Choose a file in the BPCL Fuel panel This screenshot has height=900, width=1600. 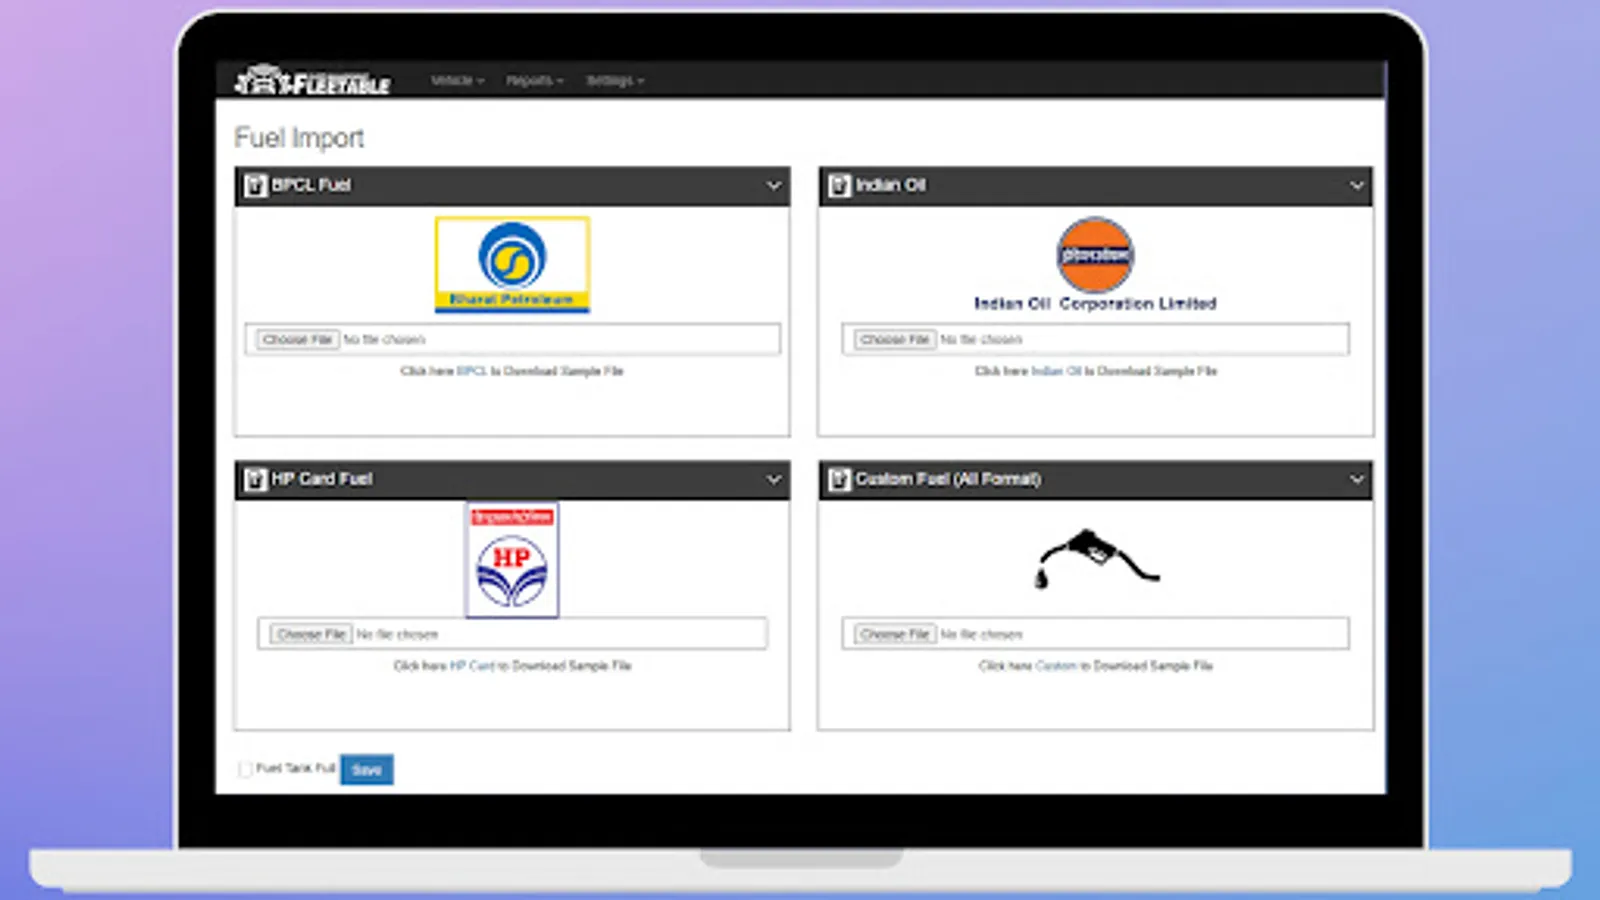coord(297,340)
